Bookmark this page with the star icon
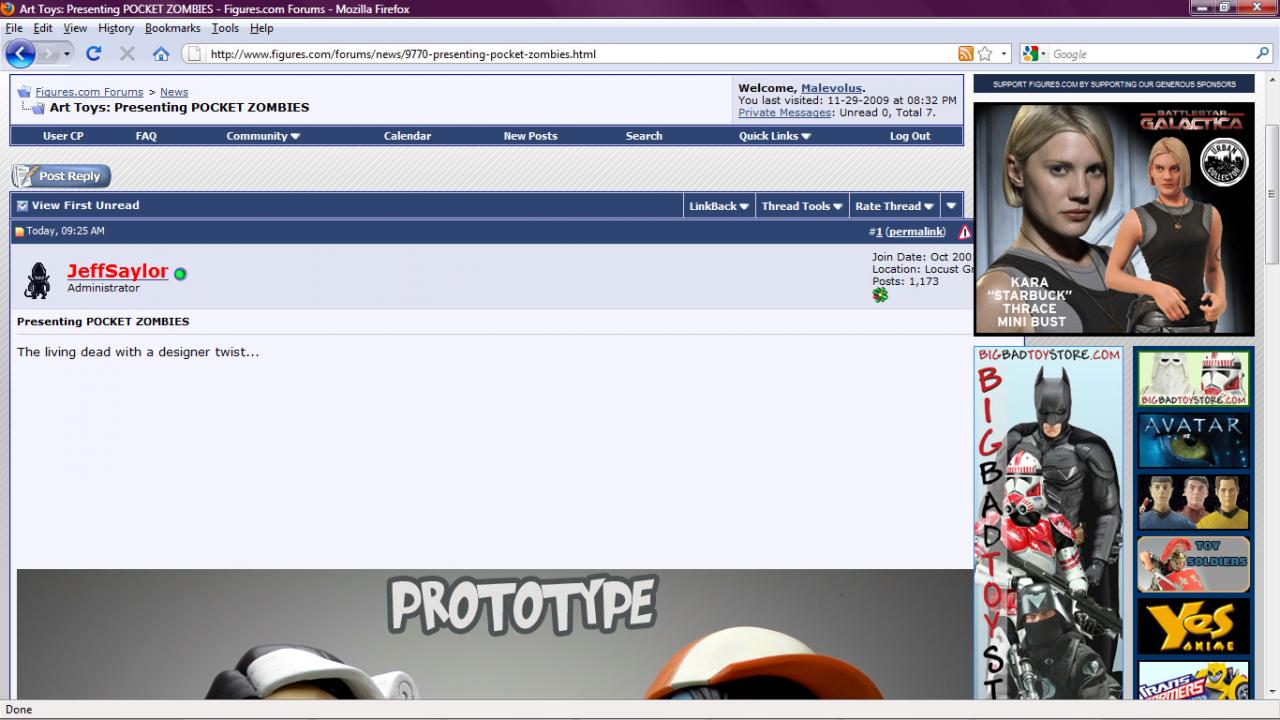 [x=985, y=54]
